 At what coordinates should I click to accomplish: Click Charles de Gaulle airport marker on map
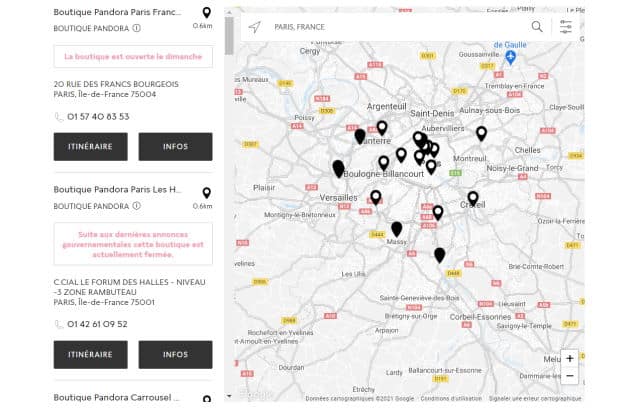click(510, 57)
